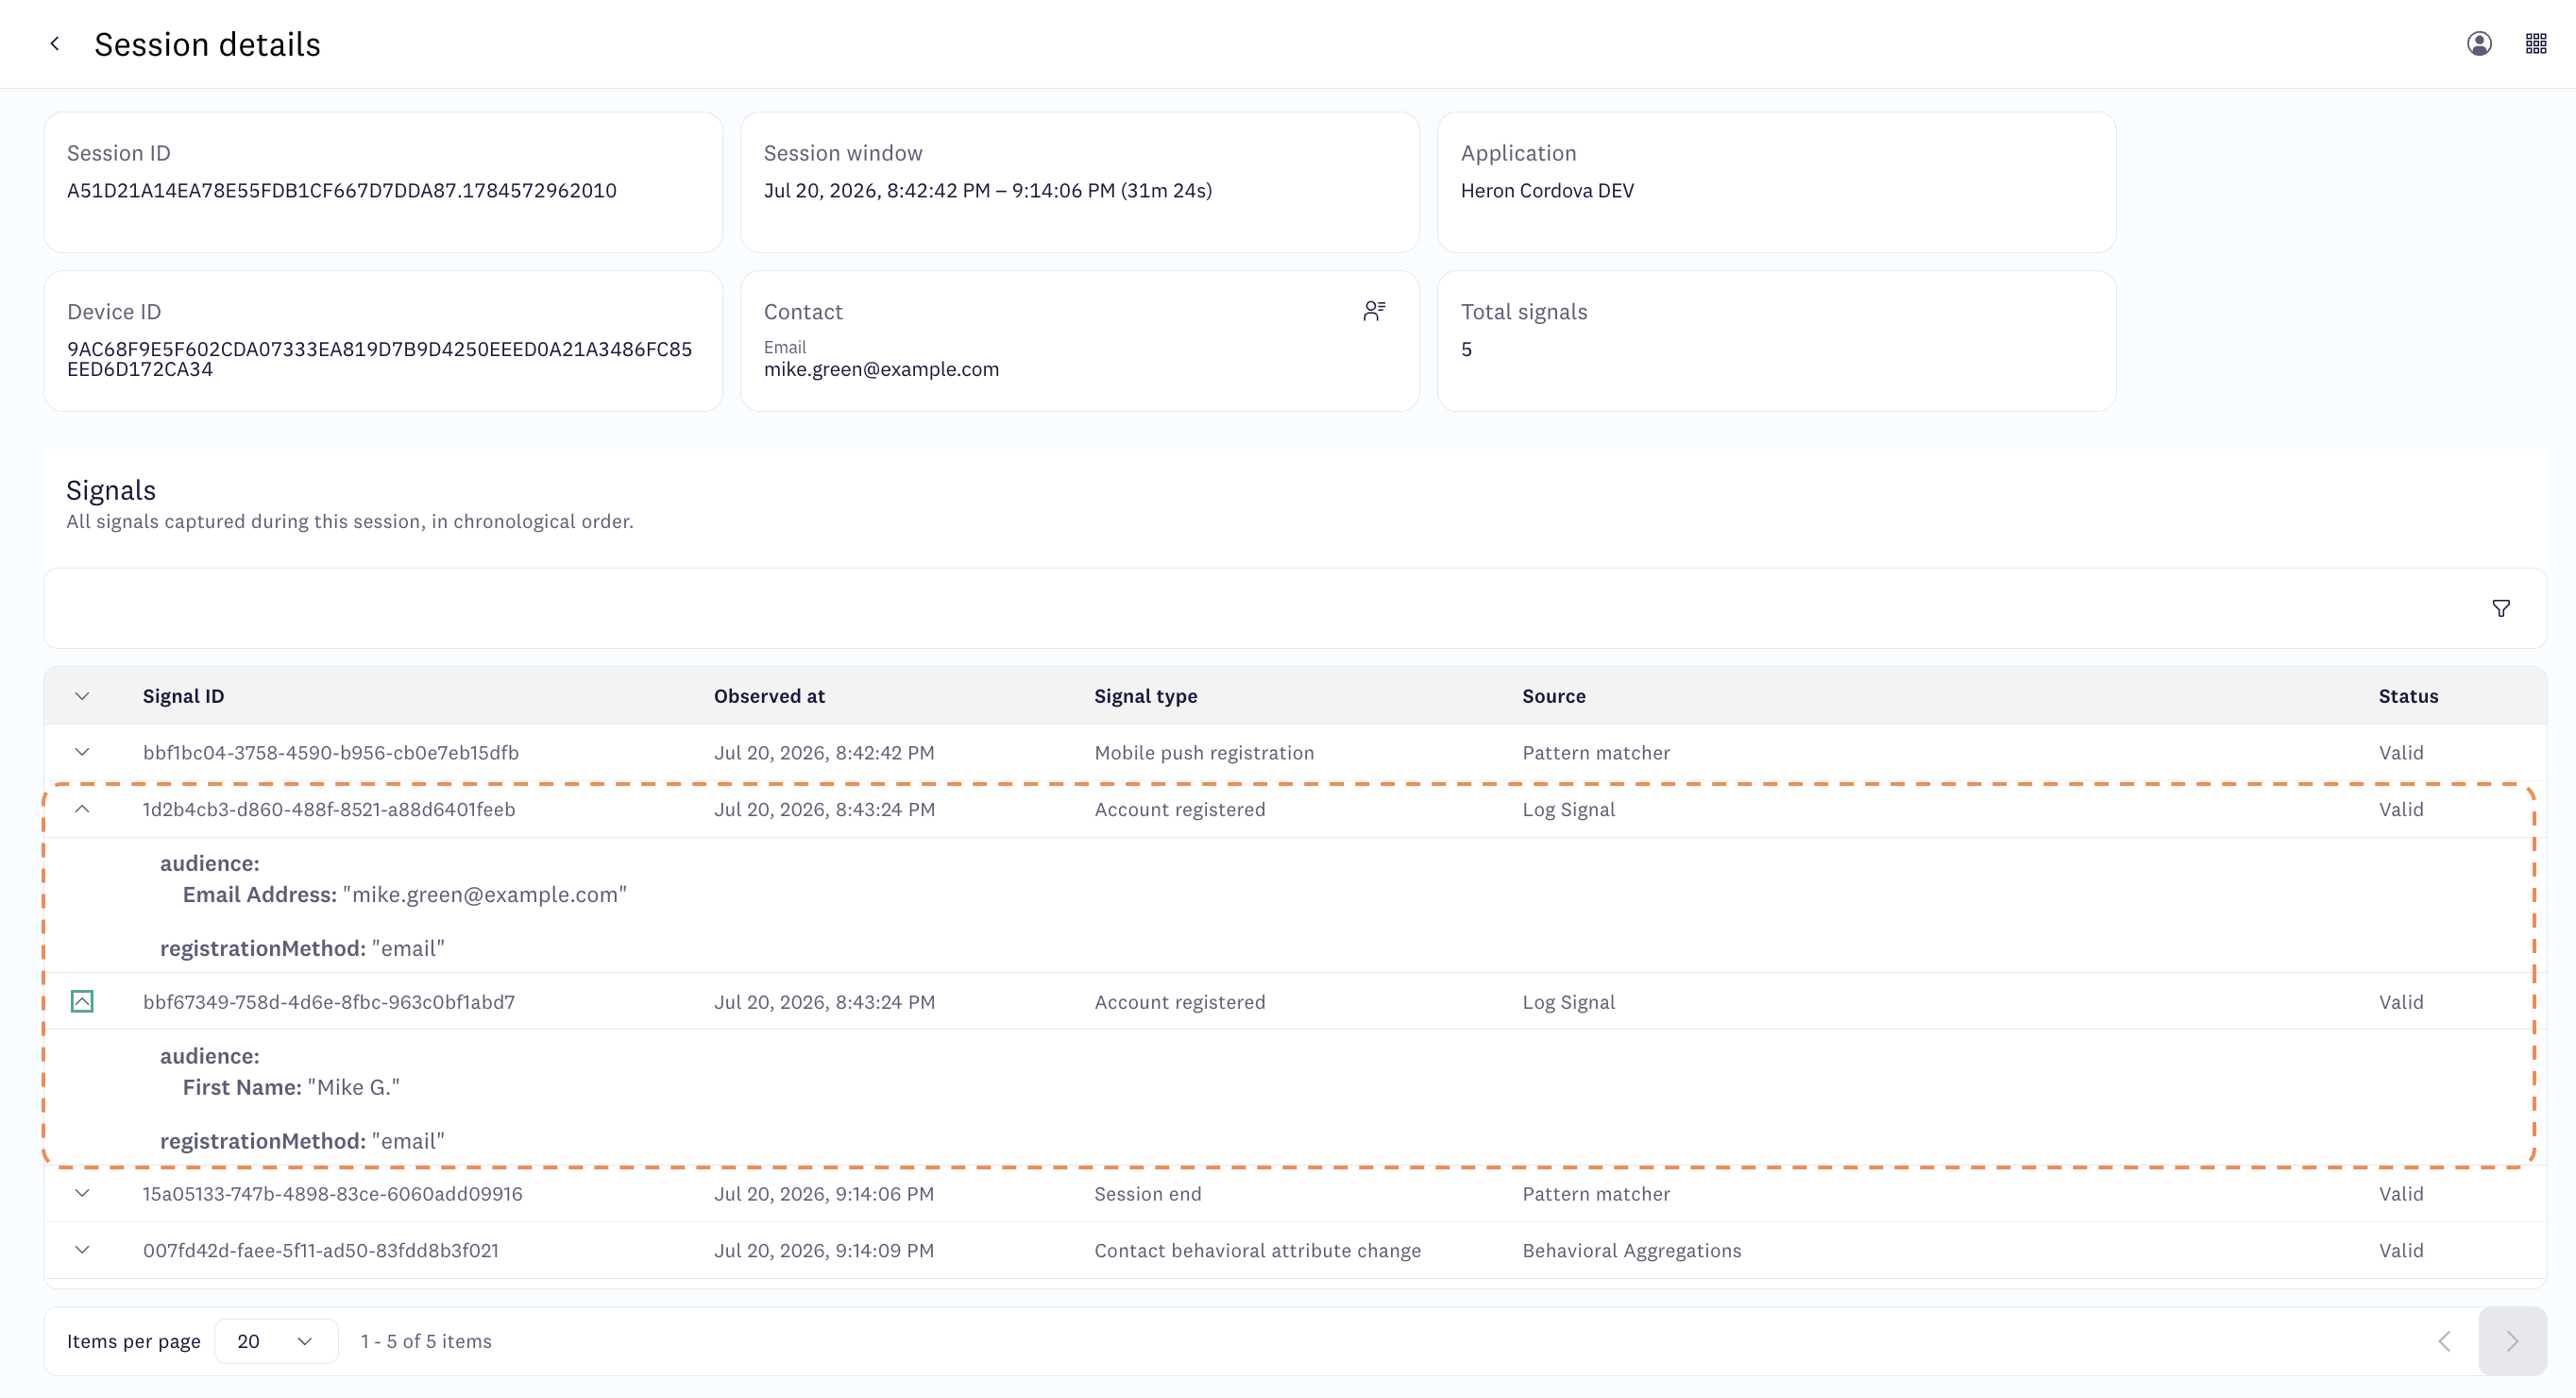The width and height of the screenshot is (2576, 1398).
Task: Expand the Contact behavioral attribute change row
Action: 82,1250
